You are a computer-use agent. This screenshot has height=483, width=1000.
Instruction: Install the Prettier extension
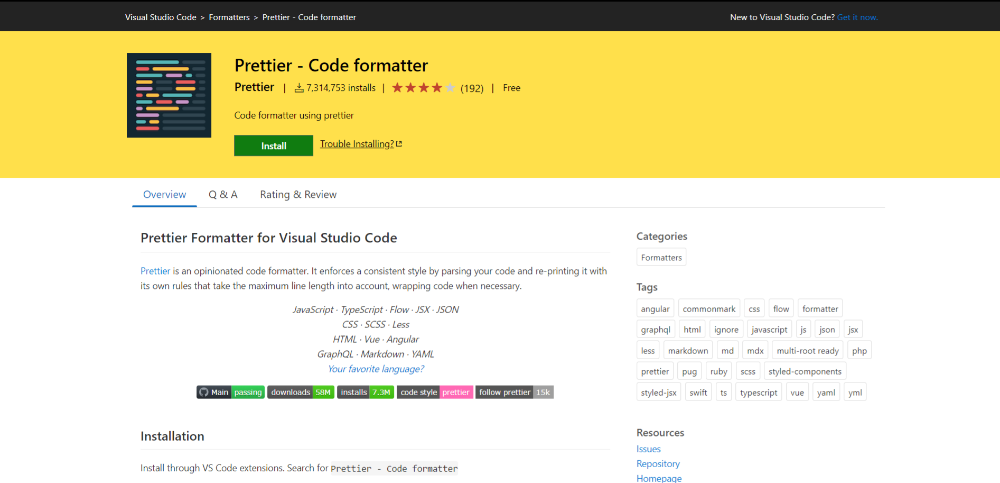click(274, 145)
